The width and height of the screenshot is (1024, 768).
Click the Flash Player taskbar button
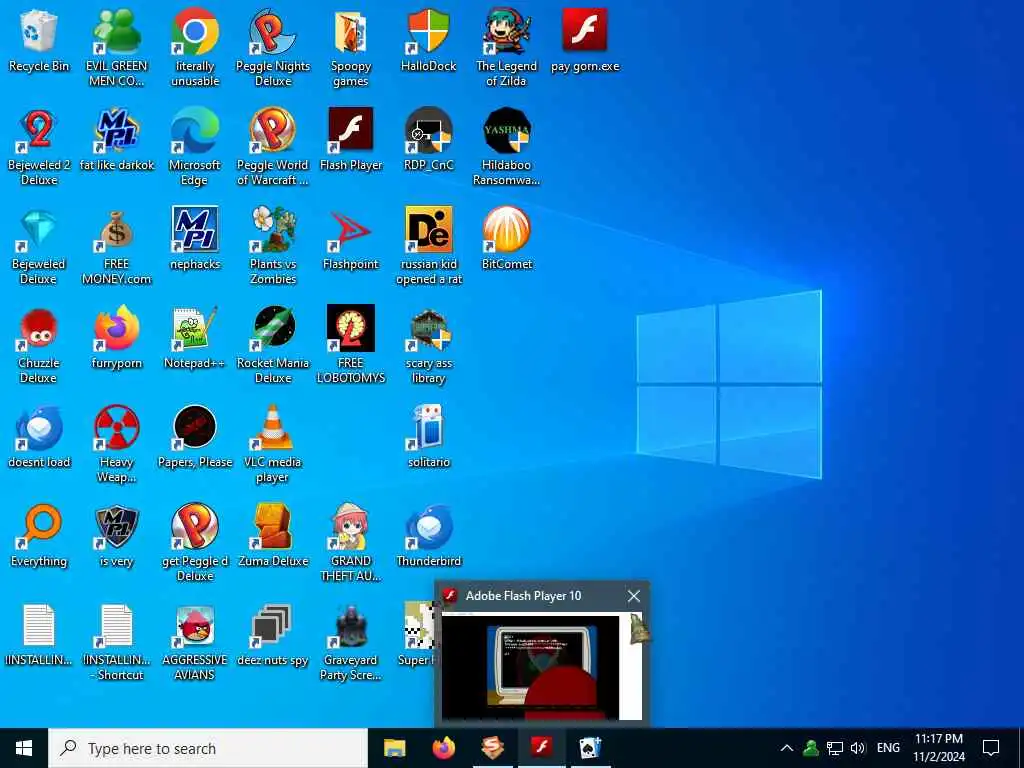(x=542, y=748)
